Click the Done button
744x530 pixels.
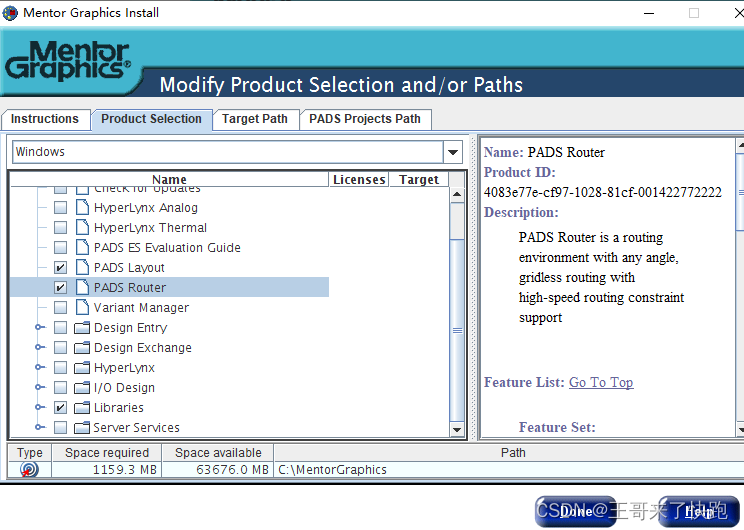pyautogui.click(x=576, y=511)
